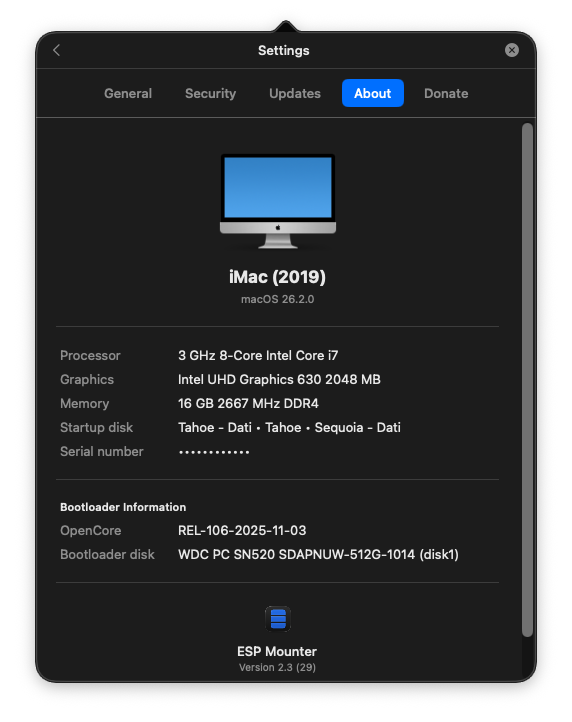Click the Startup disk value Tahoe - Dati
The image size is (572, 722).
(x=289, y=427)
